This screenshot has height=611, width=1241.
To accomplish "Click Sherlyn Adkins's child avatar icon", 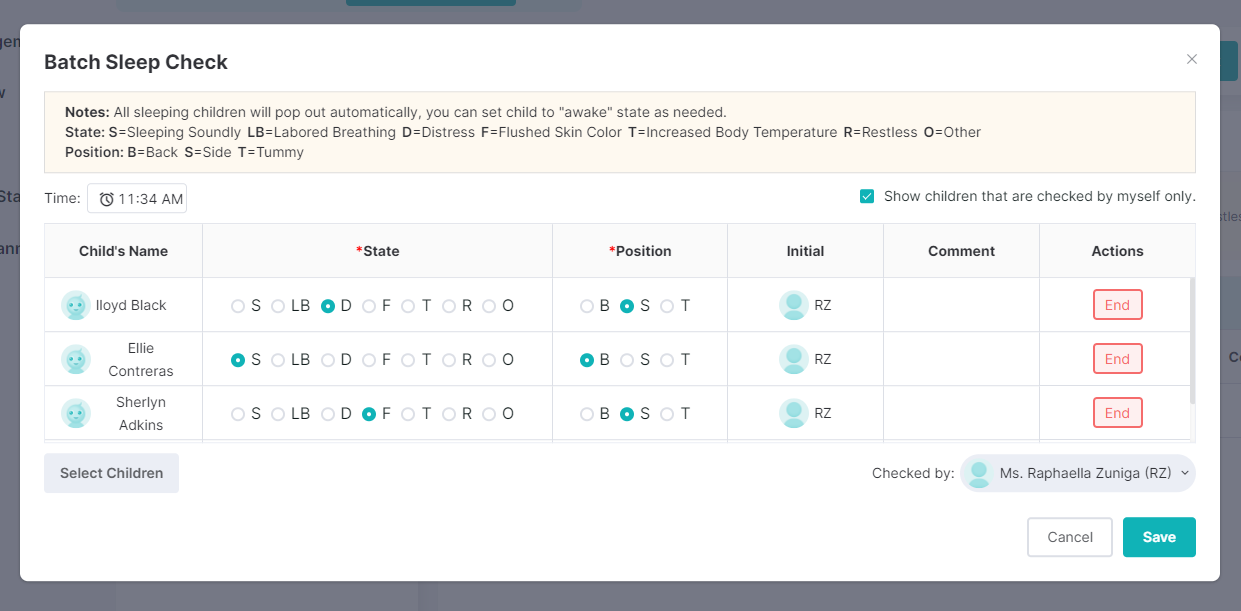I will (x=76, y=413).
